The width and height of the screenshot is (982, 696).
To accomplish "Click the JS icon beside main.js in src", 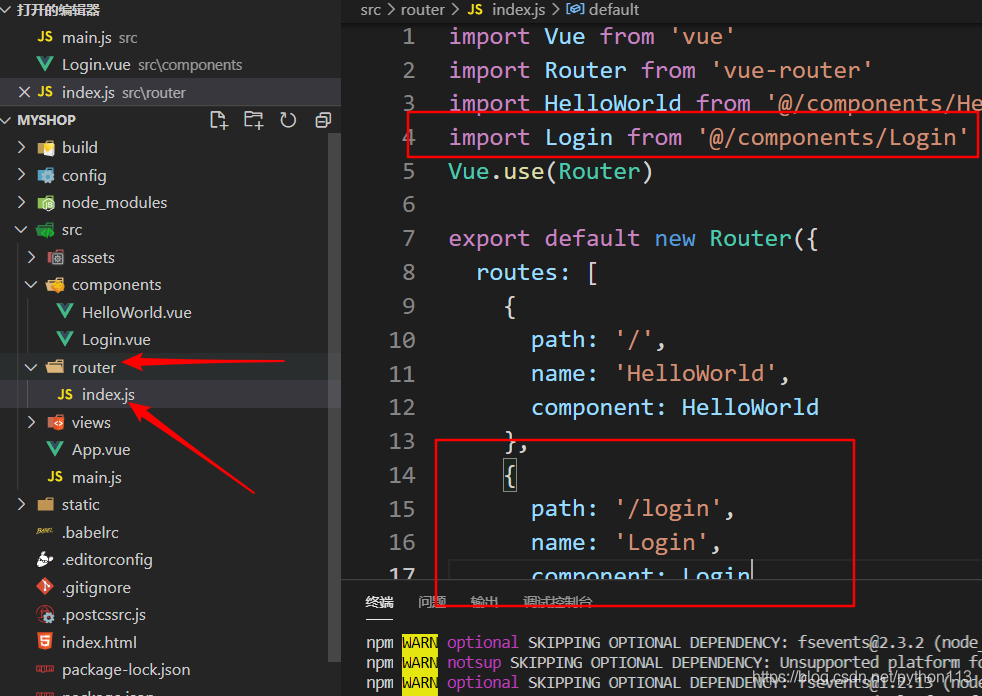I will tap(55, 477).
